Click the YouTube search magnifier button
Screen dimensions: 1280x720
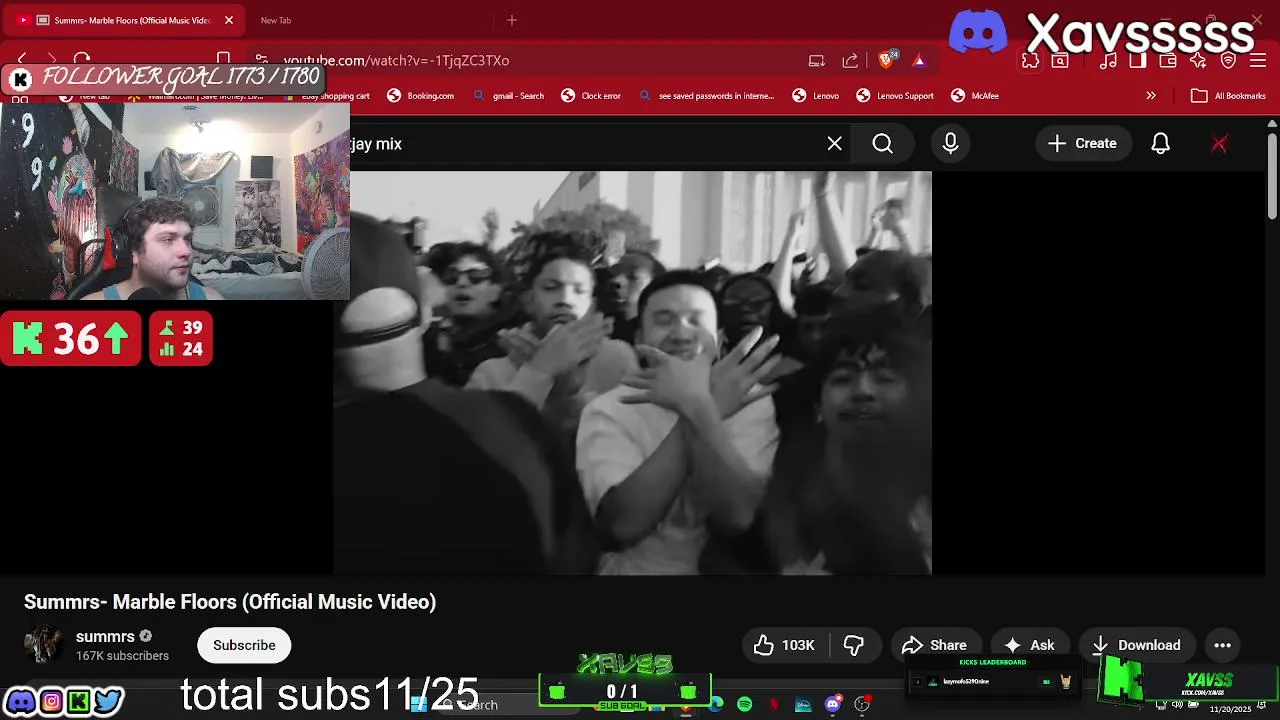point(882,144)
